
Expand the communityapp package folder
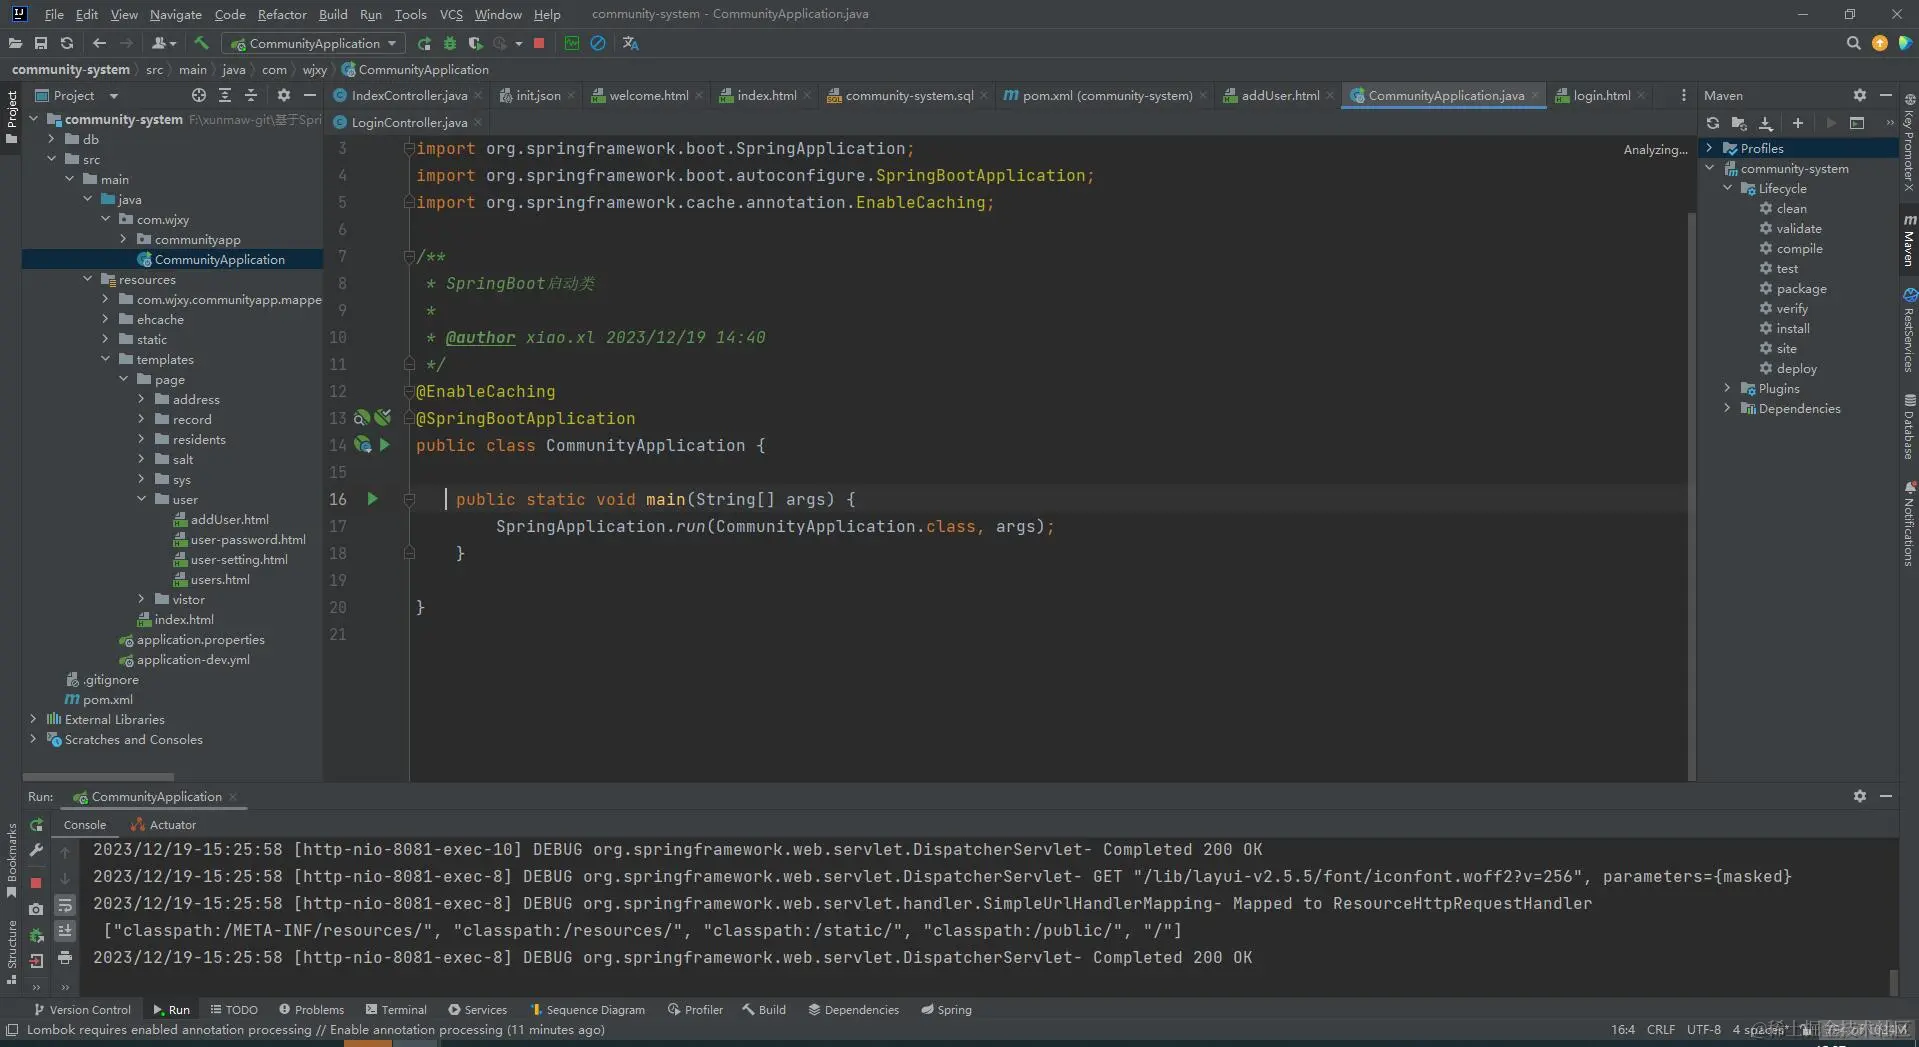click(123, 239)
